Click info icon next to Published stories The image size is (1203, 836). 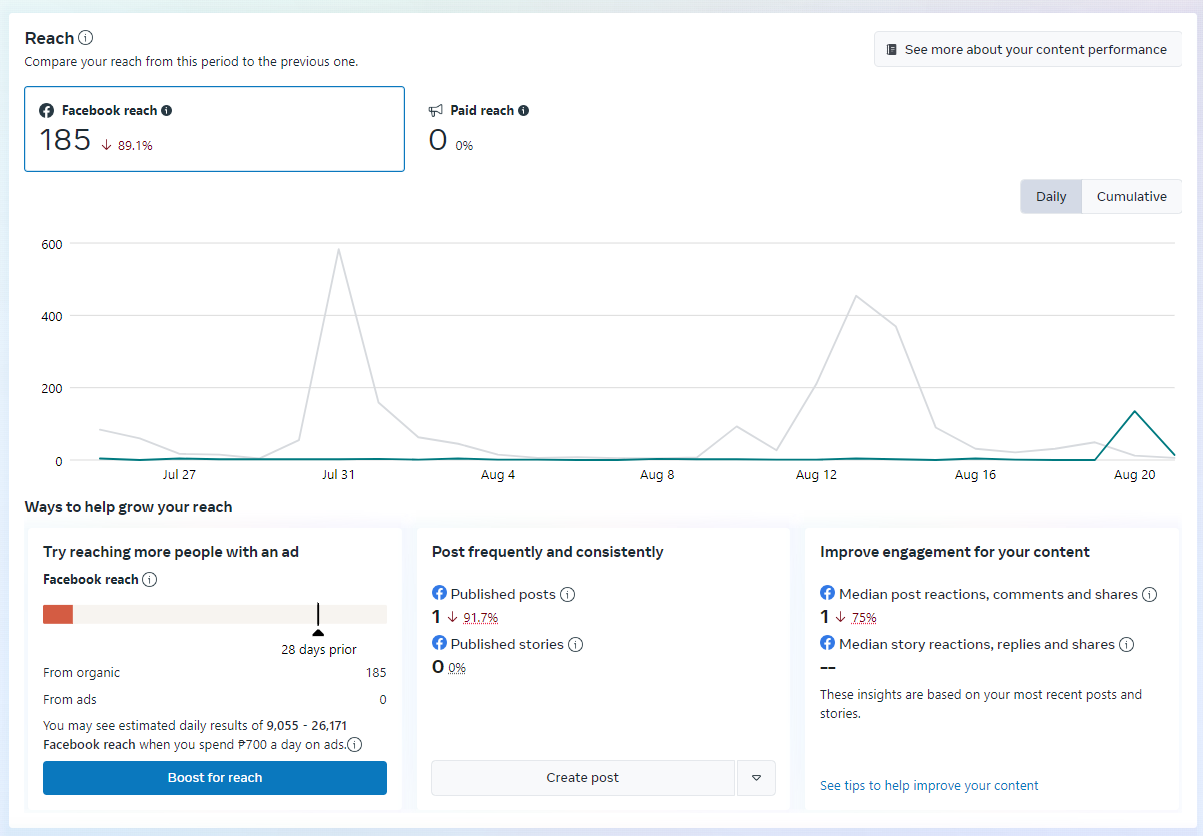click(576, 644)
